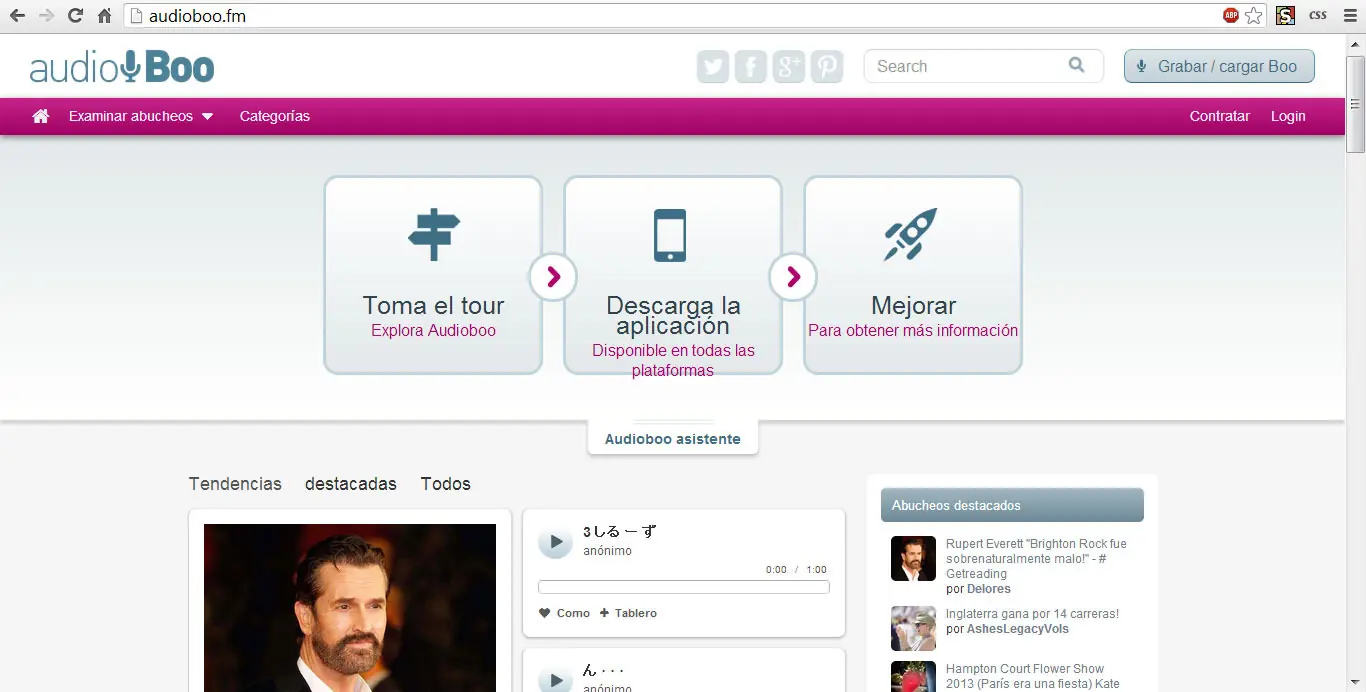Open the Categorías menu item

[275, 116]
